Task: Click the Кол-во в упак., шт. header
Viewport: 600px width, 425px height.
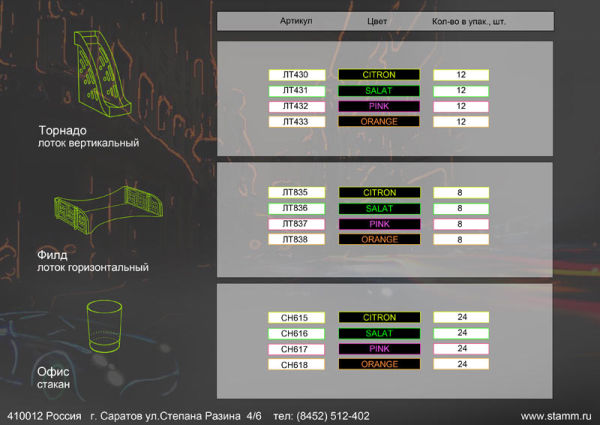Action: [x=469, y=21]
